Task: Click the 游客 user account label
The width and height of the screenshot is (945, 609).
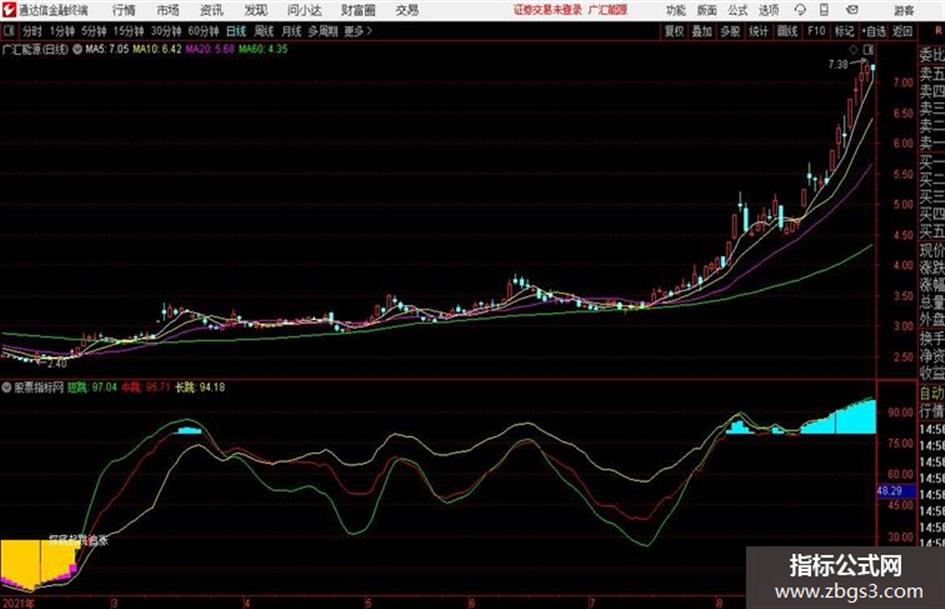Action: [x=904, y=10]
